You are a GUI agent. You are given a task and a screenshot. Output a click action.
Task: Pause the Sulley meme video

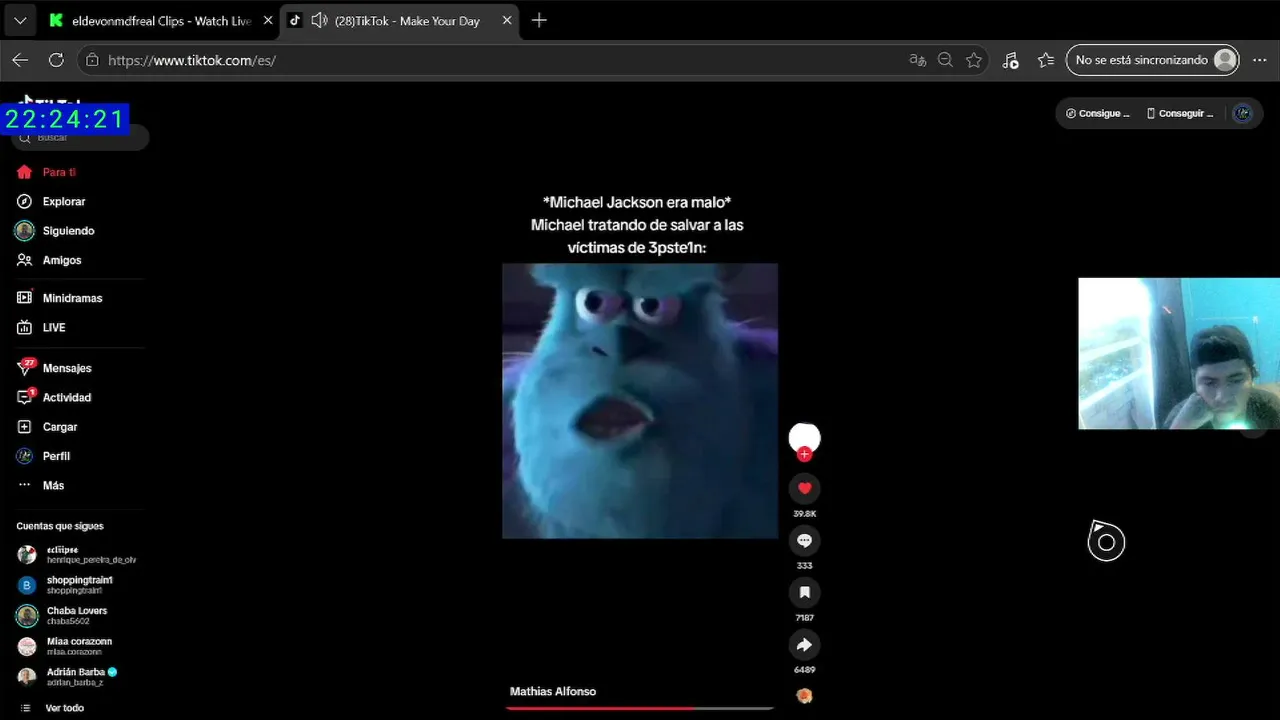click(x=640, y=400)
